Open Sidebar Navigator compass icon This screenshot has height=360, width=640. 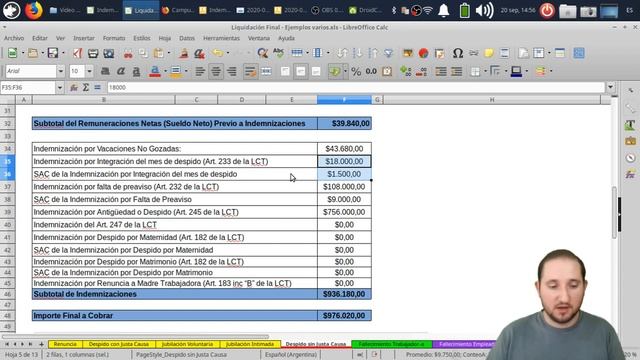coord(630,158)
